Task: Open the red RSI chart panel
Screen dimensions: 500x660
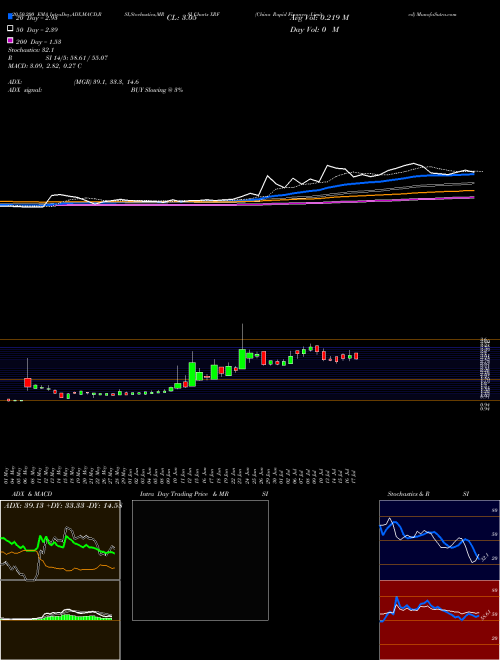Action: tap(439, 620)
